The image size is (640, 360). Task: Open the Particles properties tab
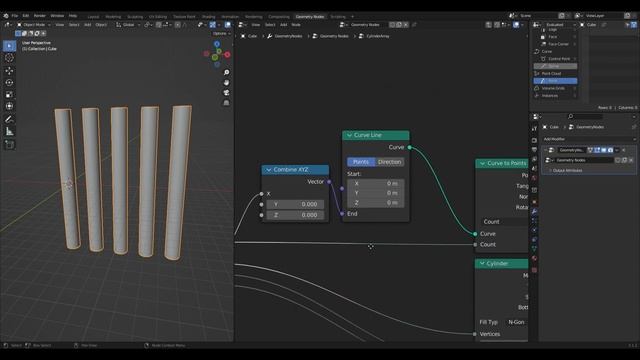click(534, 221)
